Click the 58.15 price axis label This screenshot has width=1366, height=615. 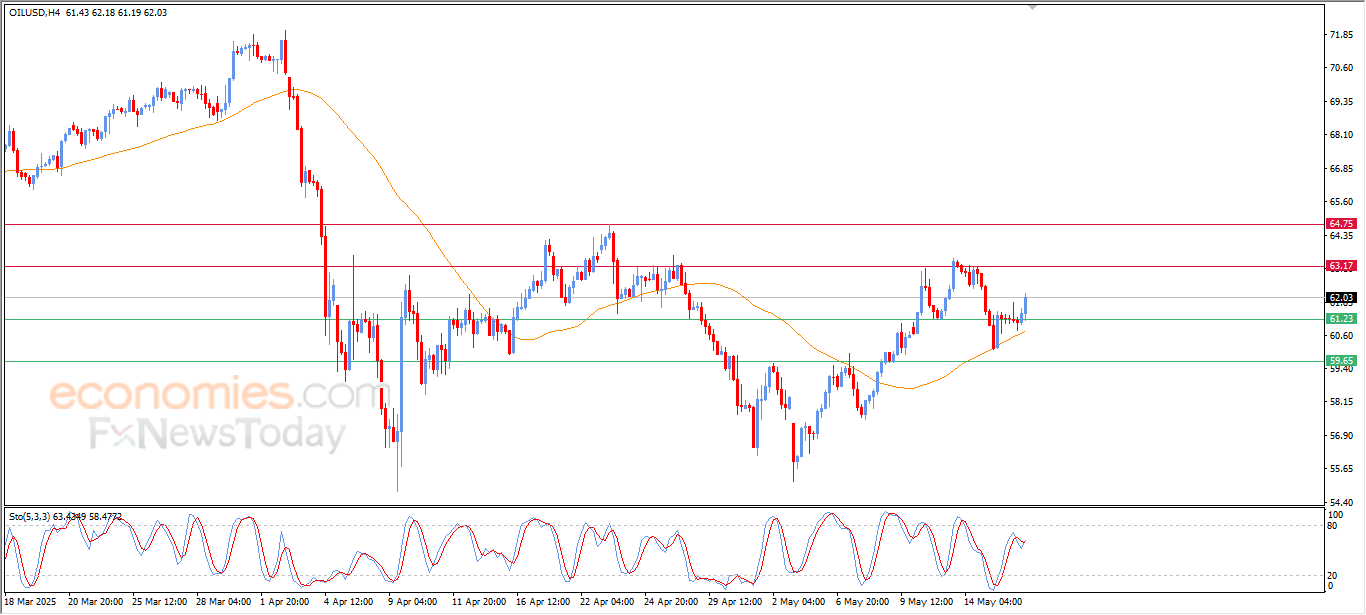coord(1342,402)
